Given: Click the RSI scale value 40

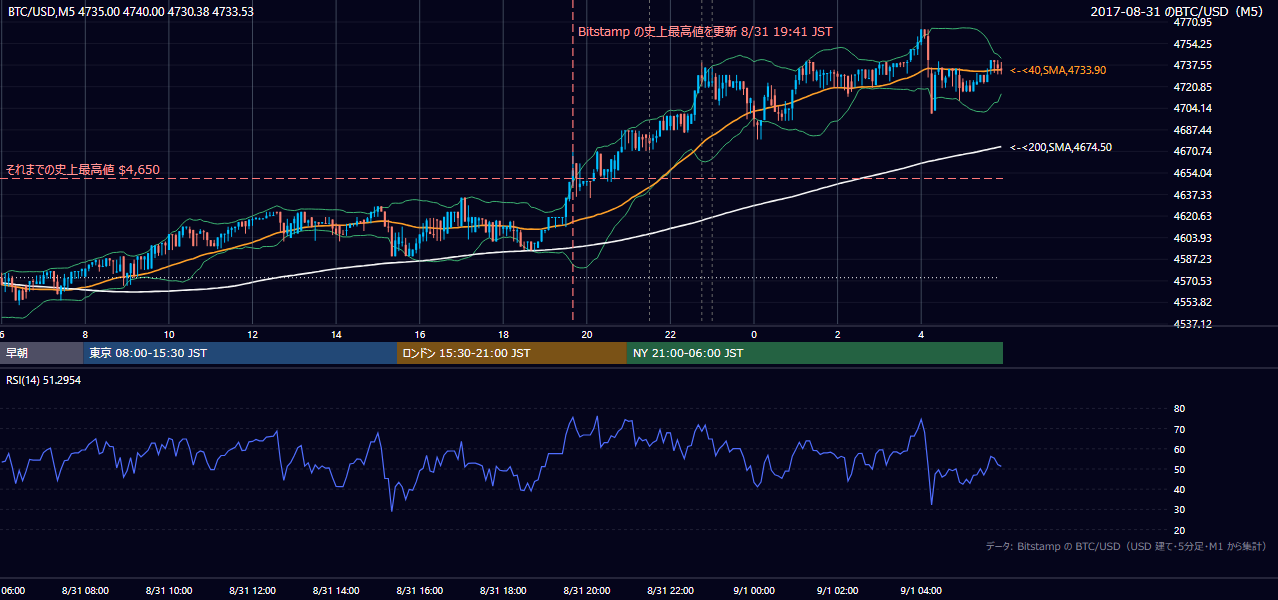Looking at the screenshot, I should click(1179, 490).
